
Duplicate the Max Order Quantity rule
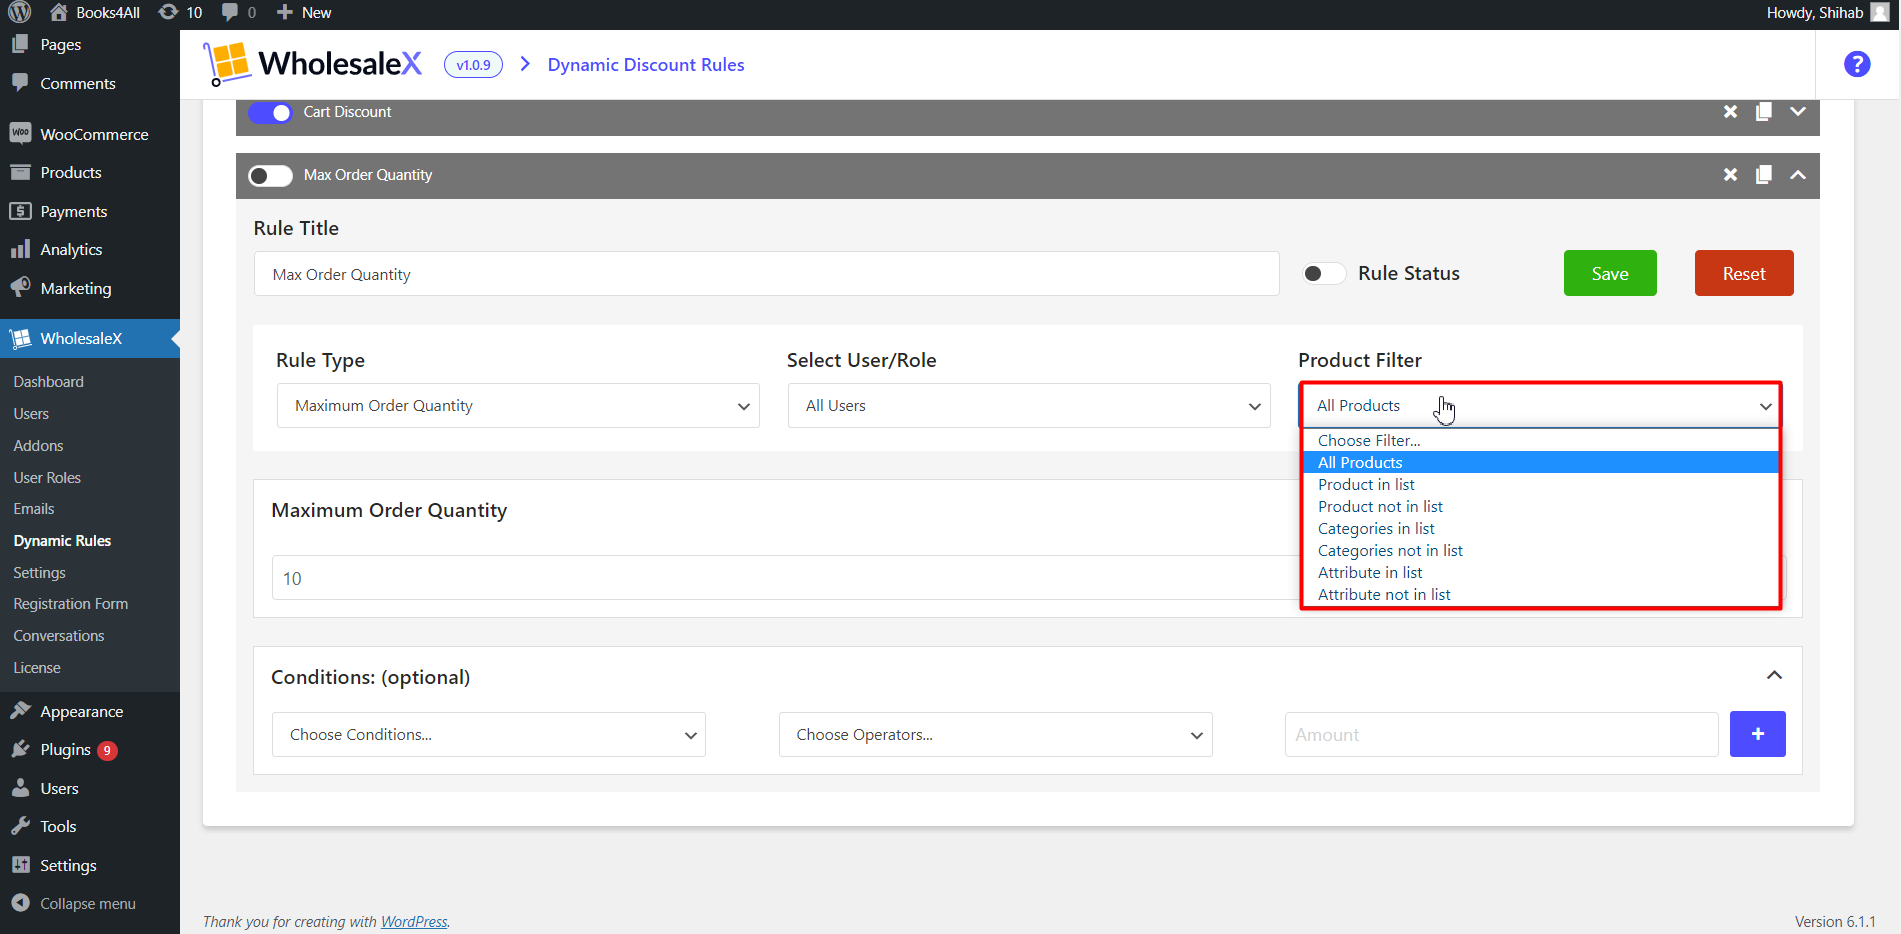click(x=1764, y=175)
